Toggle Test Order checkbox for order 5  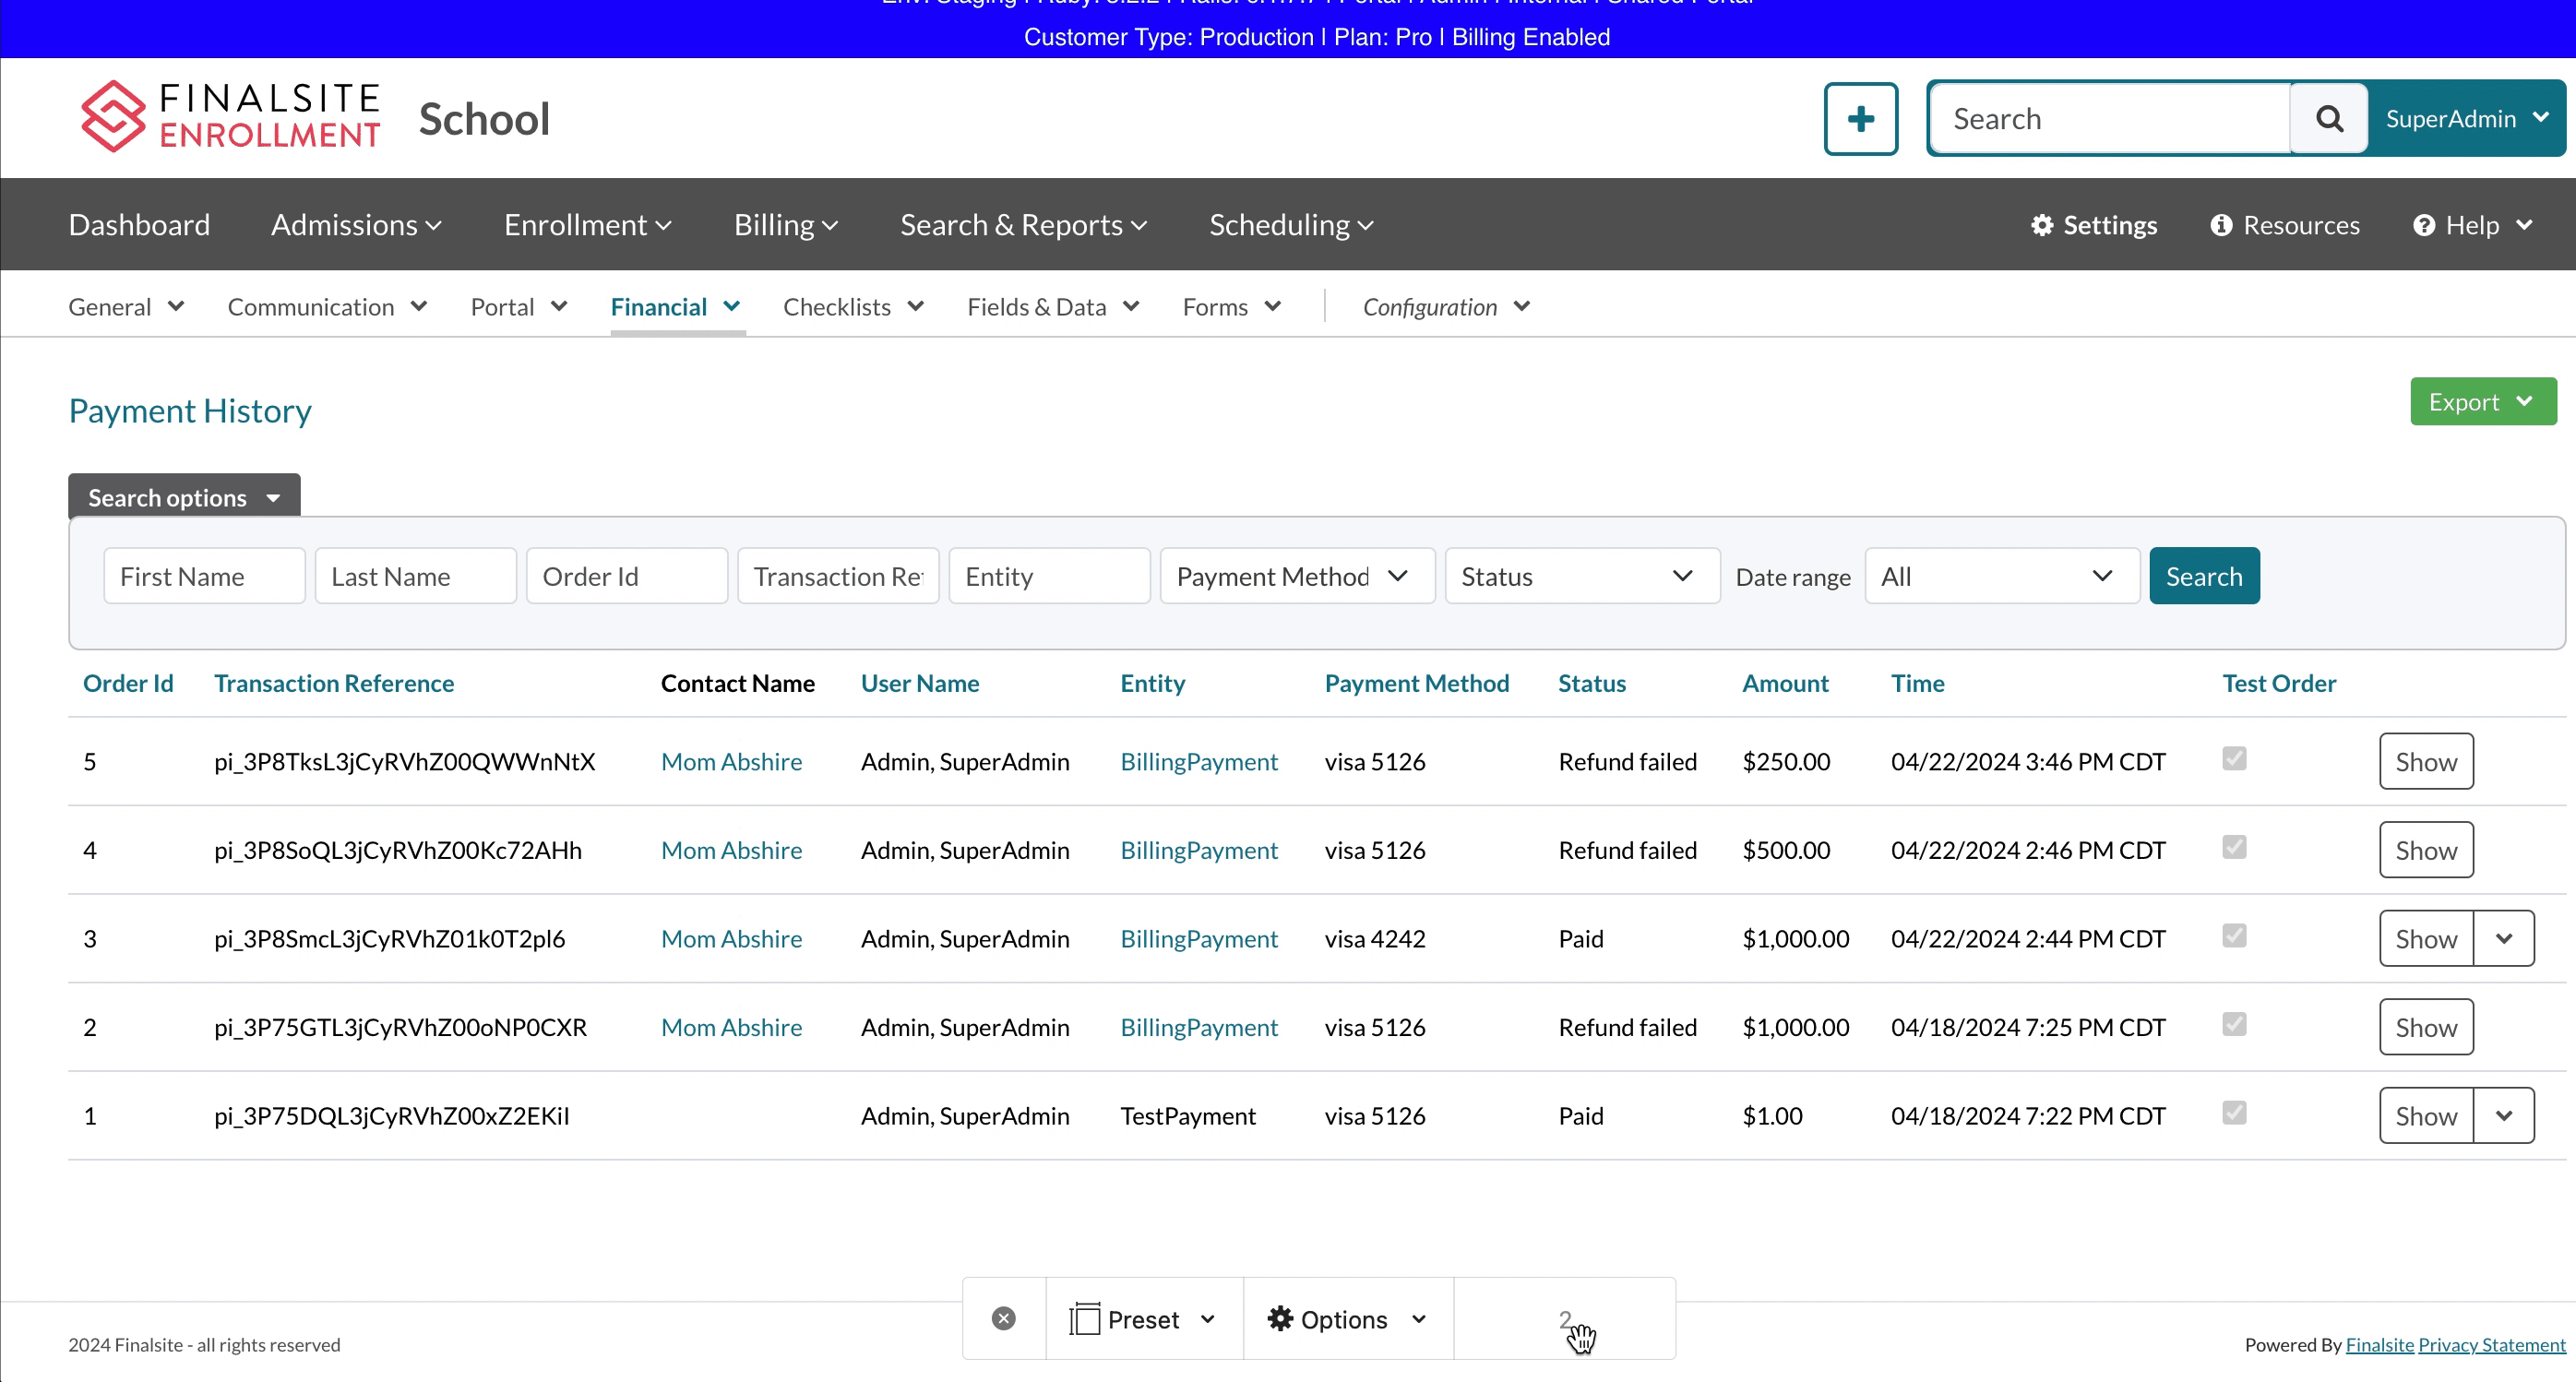coord(2234,759)
